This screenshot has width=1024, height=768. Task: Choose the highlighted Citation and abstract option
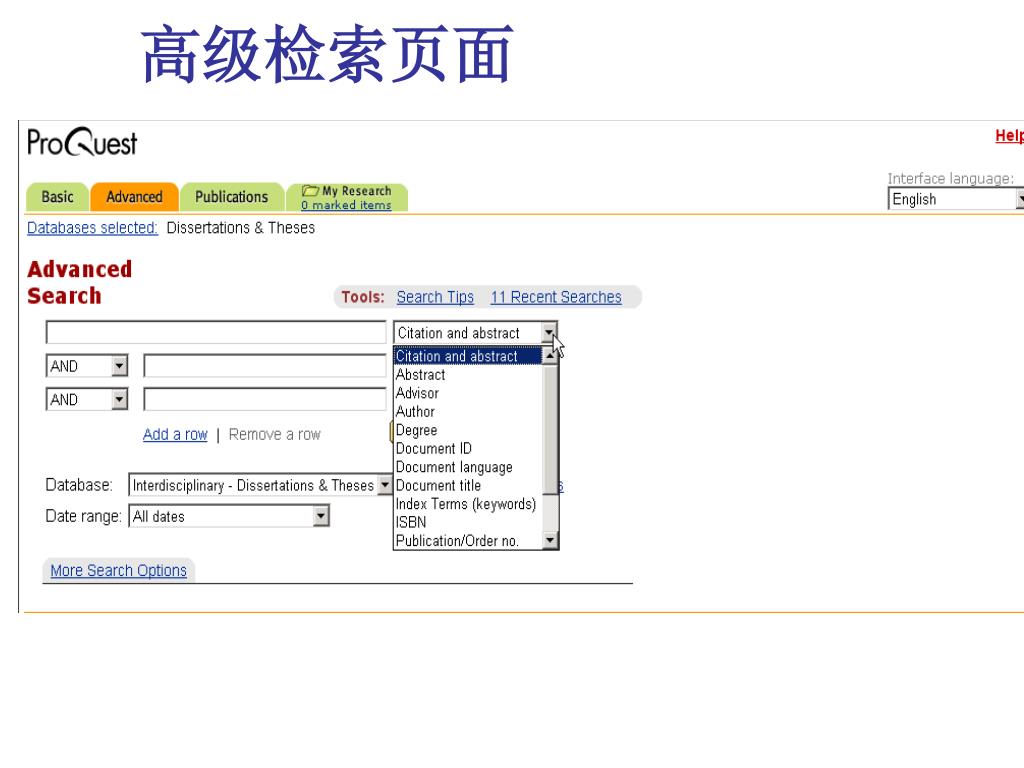pos(468,356)
